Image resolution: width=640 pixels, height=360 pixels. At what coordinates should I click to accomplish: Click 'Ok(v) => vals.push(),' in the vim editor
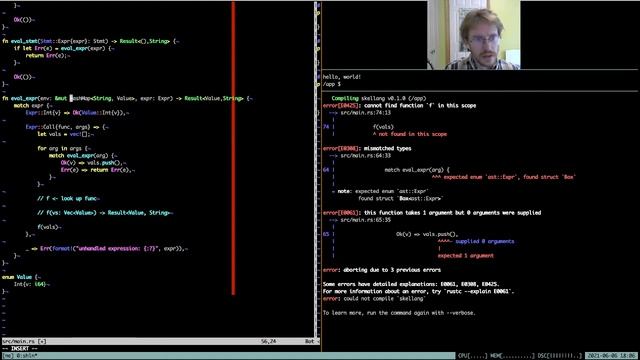coord(93,163)
